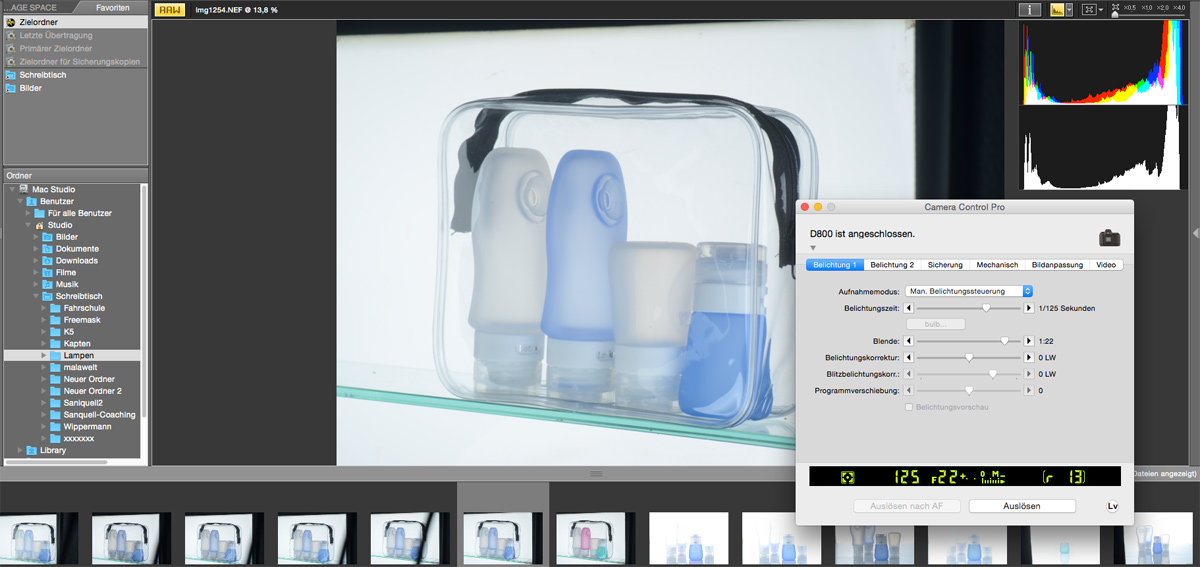Click the RAW format badge
This screenshot has width=1200, height=567.
[x=170, y=9]
